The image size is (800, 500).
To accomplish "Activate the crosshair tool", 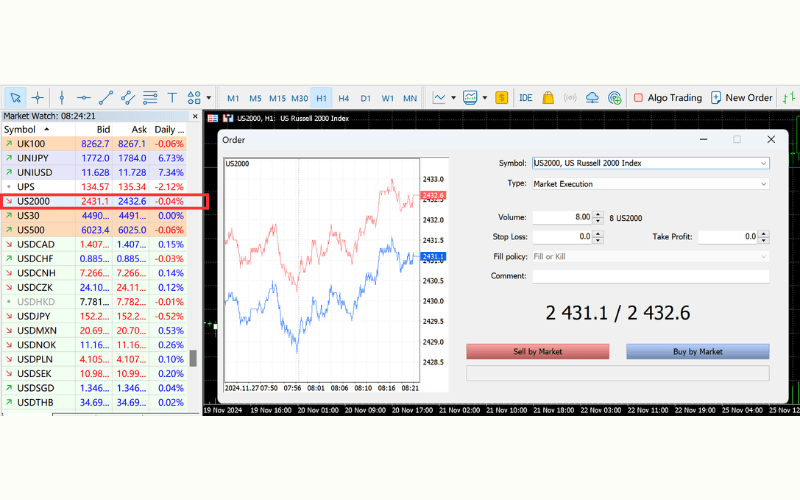I will click(x=38, y=97).
